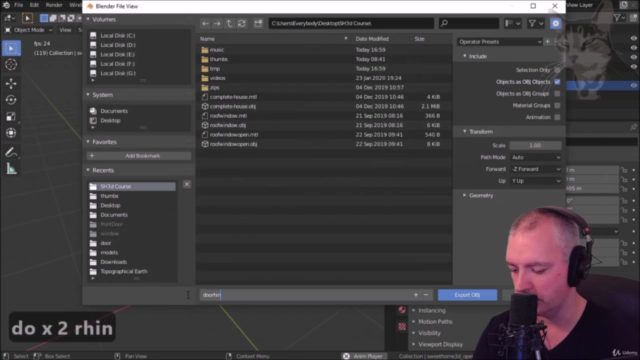Uncheck Objects as OBJ Objects
Image resolution: width=640 pixels, height=360 pixels.
pos(557,82)
